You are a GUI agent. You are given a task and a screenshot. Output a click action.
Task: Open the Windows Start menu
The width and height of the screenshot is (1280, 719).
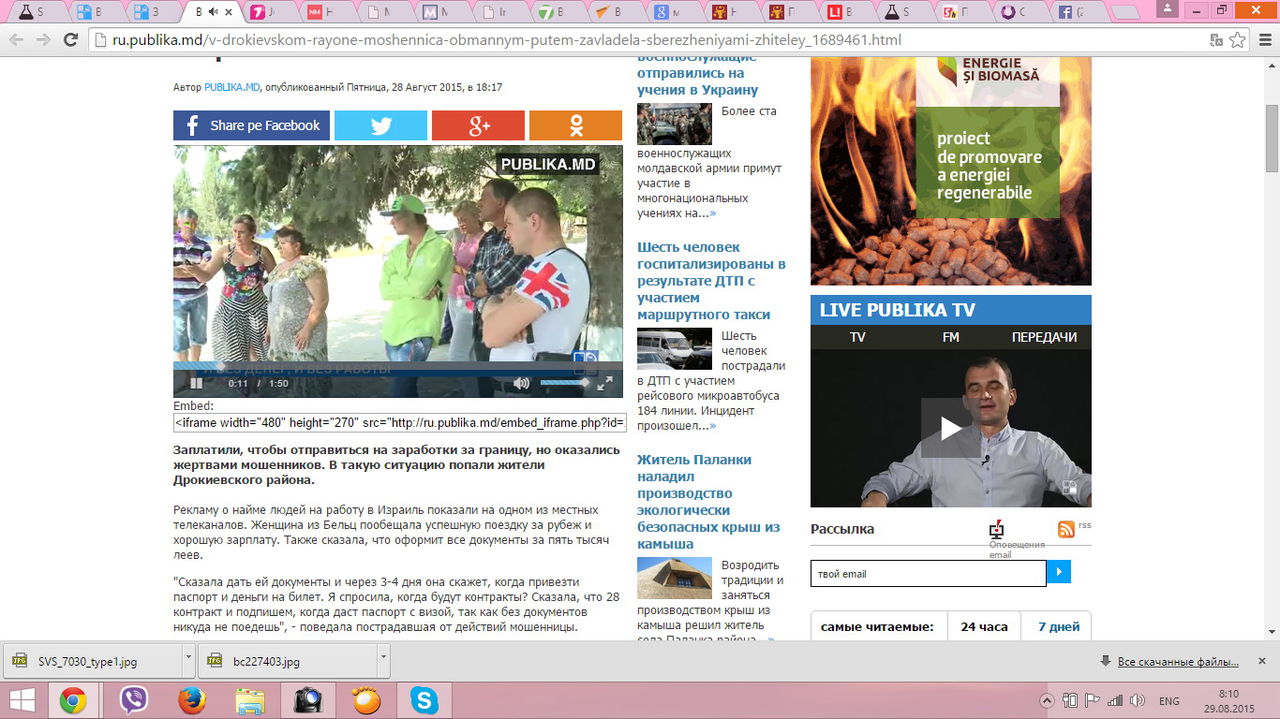pyautogui.click(x=22, y=701)
